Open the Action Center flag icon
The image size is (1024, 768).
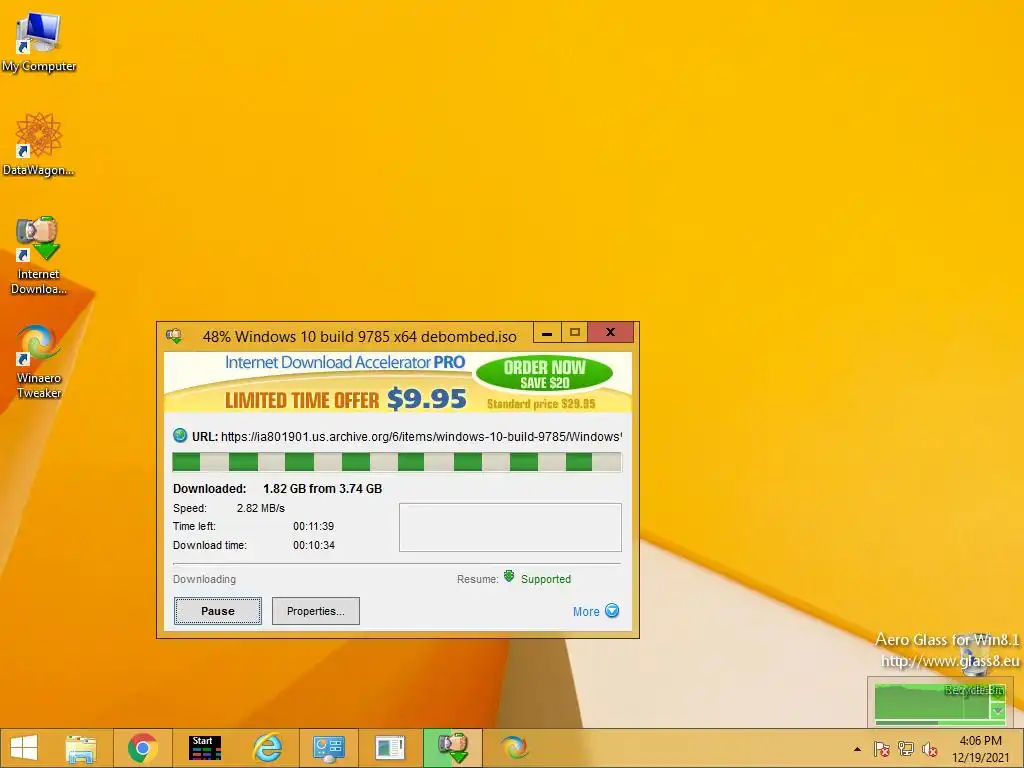coord(882,749)
